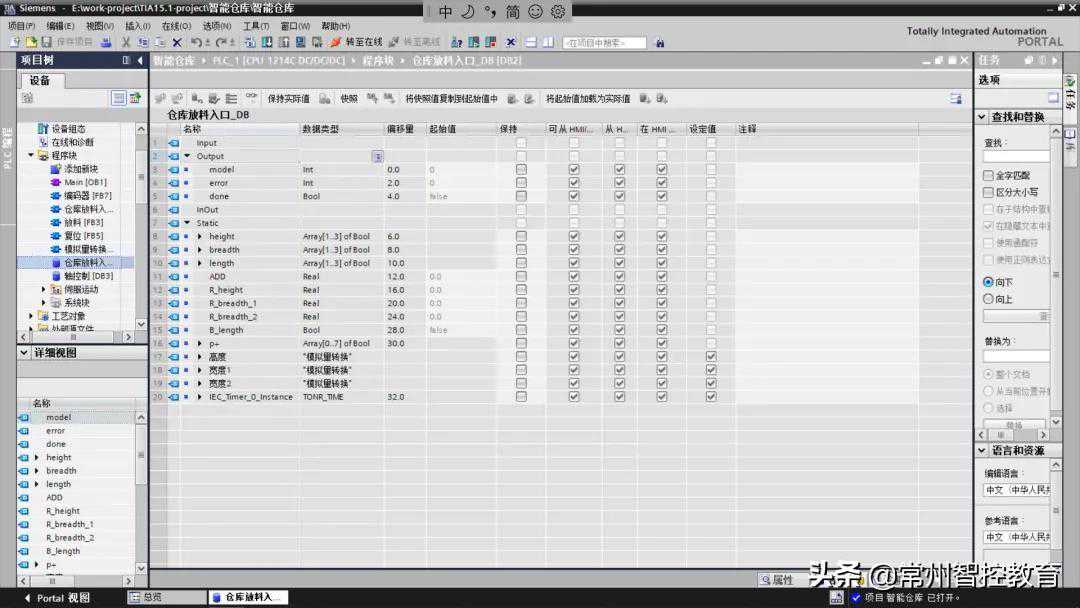
Task: Expand the 工艺对象 tree node
Action: (x=31, y=316)
